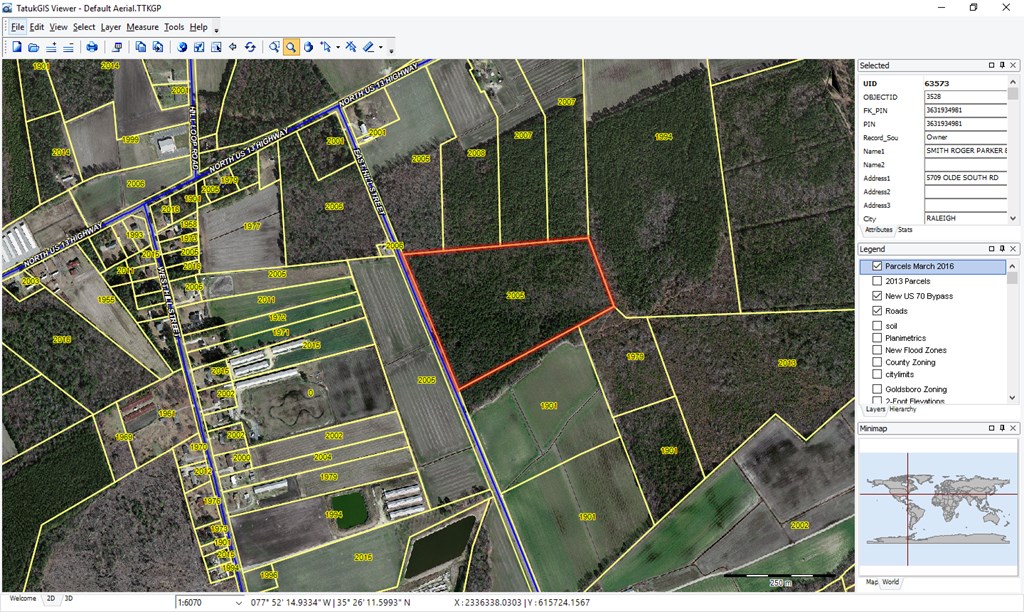This screenshot has height=612, width=1024.
Task: Click Selected panel scroll-down arrow
Action: 1013,219
